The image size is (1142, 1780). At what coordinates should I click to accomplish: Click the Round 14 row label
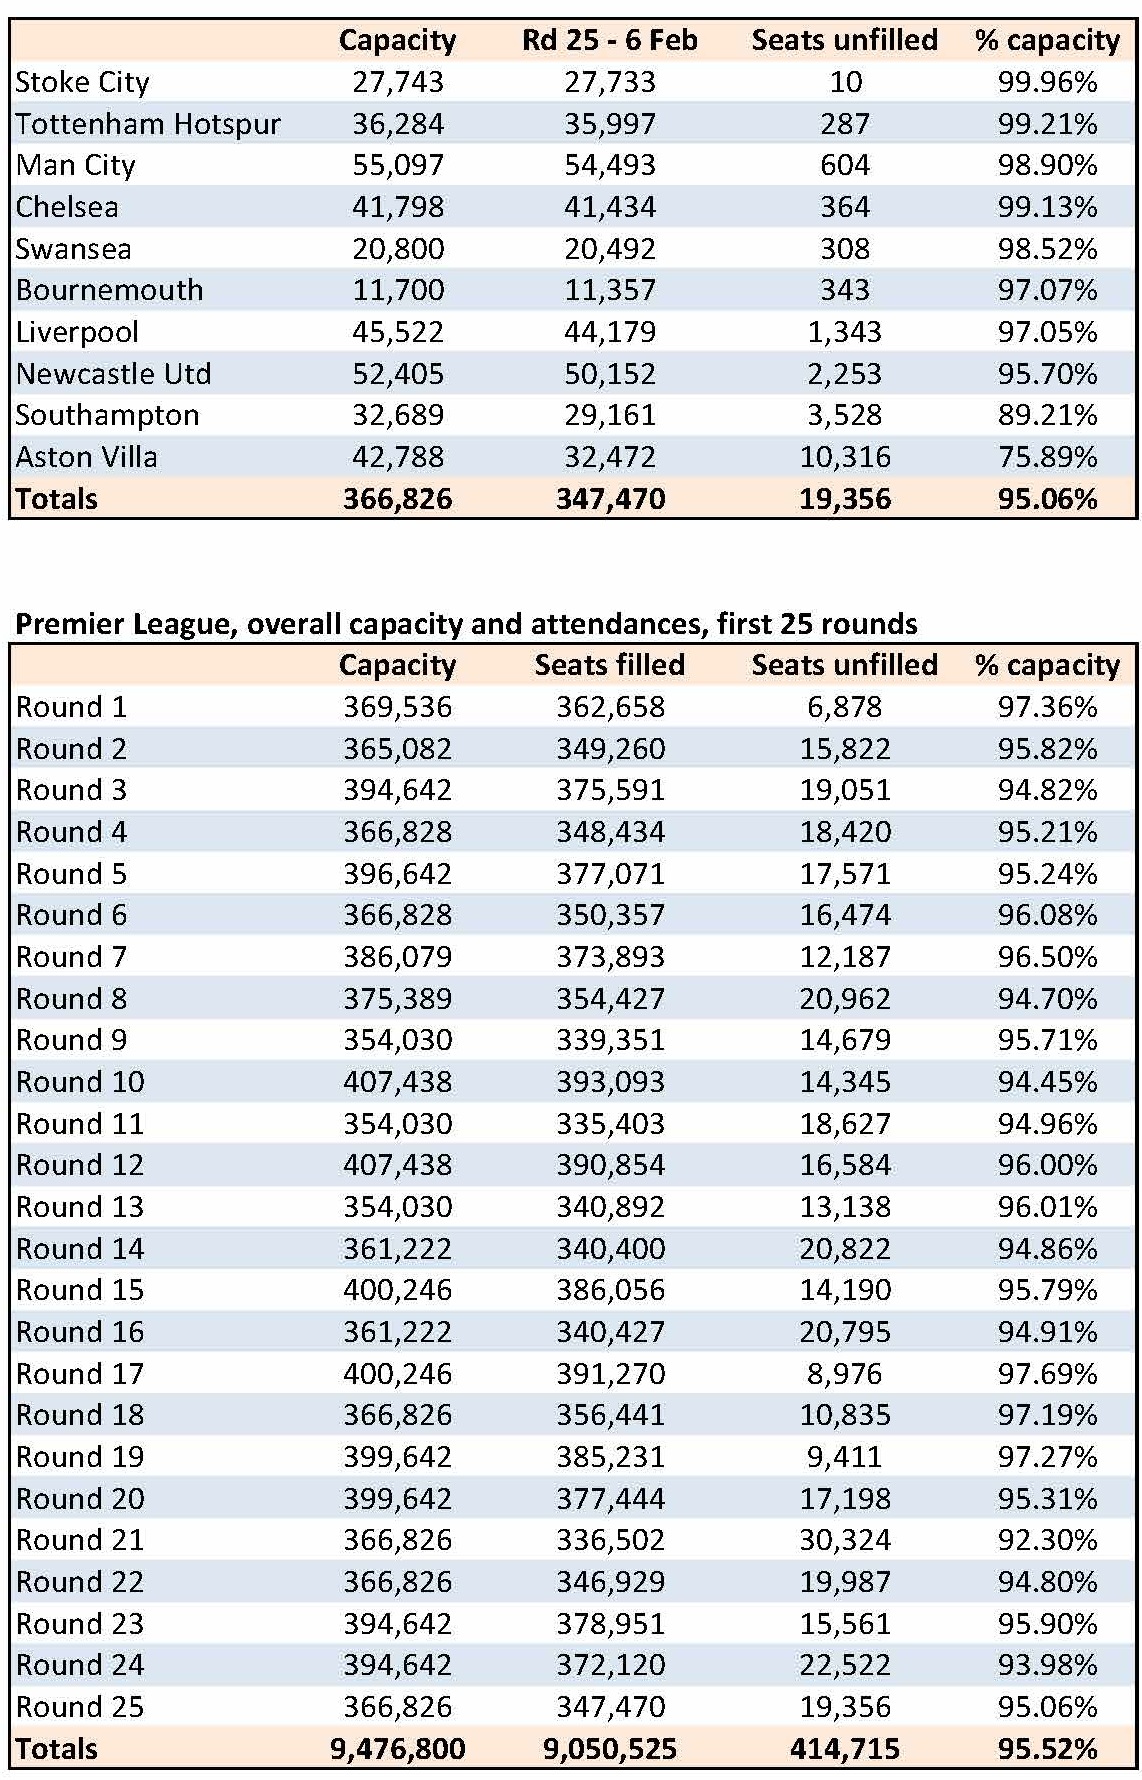(x=80, y=1249)
